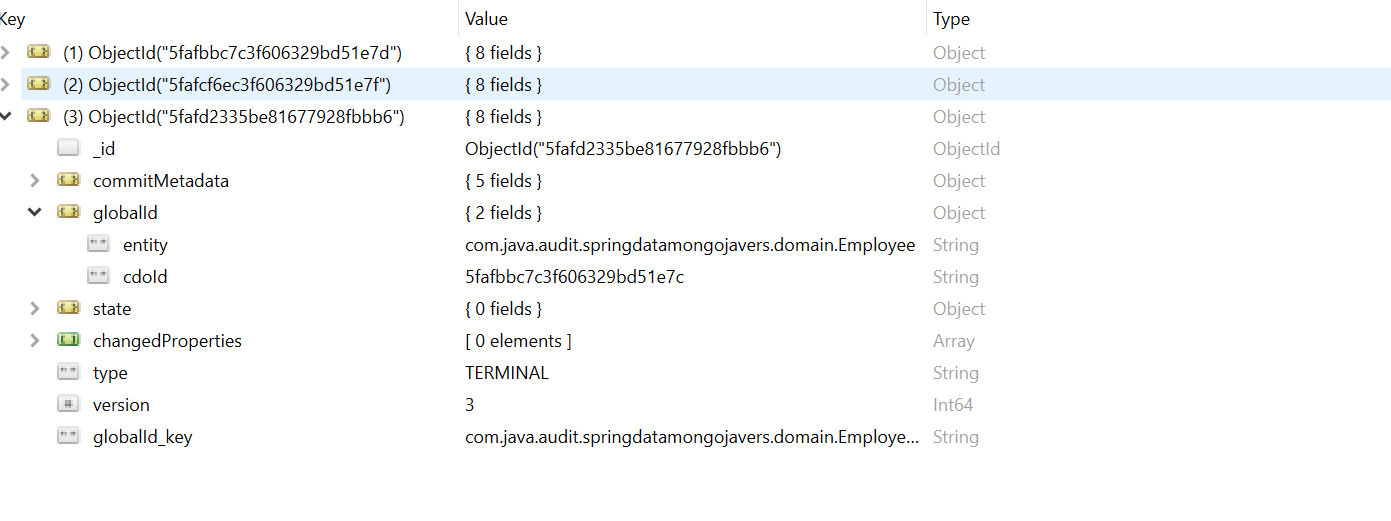This screenshot has width=1391, height=521.
Task: Expand the state field
Action: [35, 309]
